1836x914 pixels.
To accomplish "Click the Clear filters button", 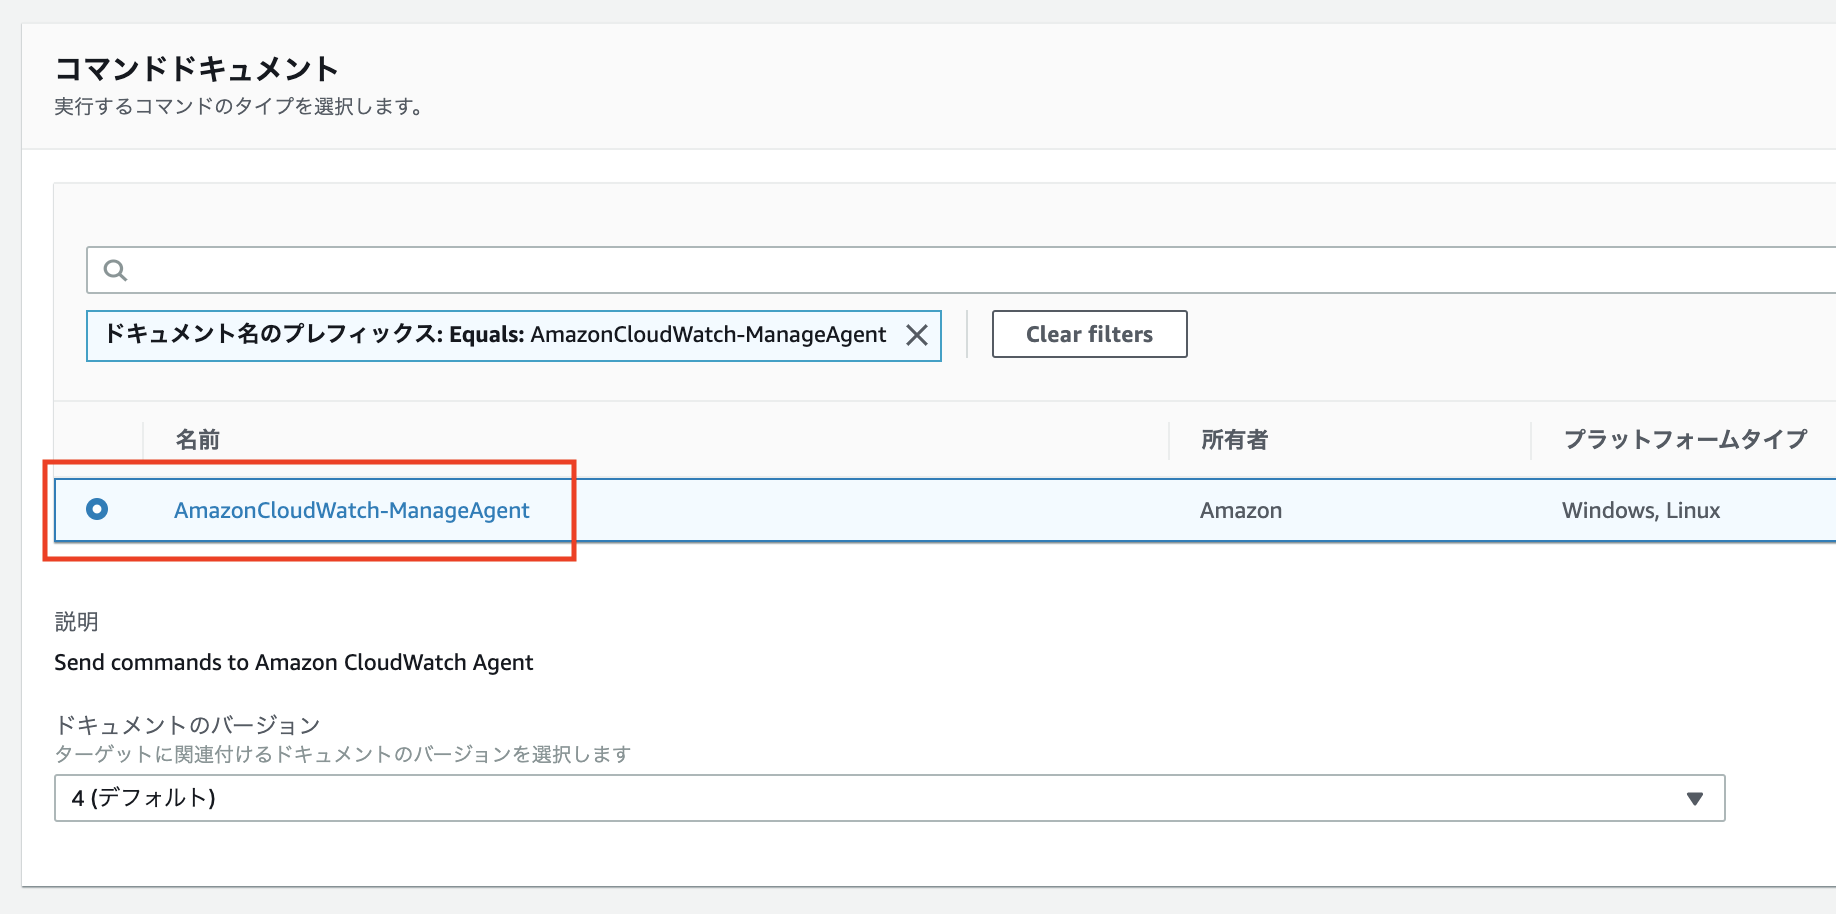I will pyautogui.click(x=1089, y=334).
